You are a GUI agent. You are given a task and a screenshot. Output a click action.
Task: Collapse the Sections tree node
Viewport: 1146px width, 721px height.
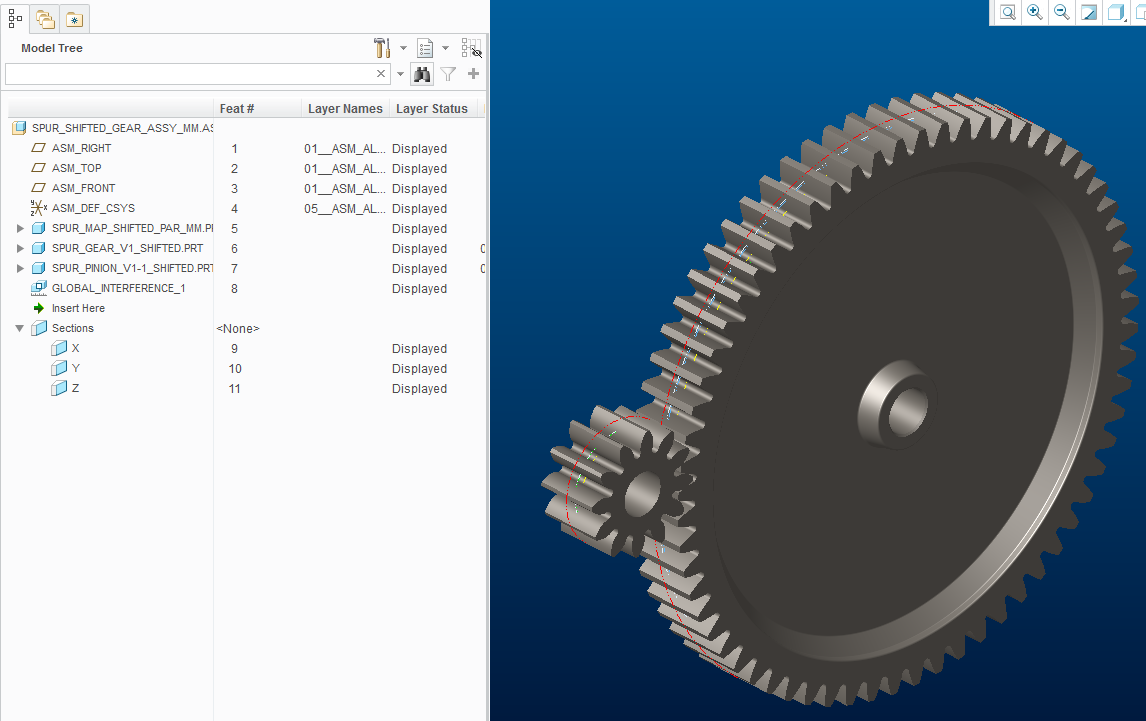pos(20,328)
